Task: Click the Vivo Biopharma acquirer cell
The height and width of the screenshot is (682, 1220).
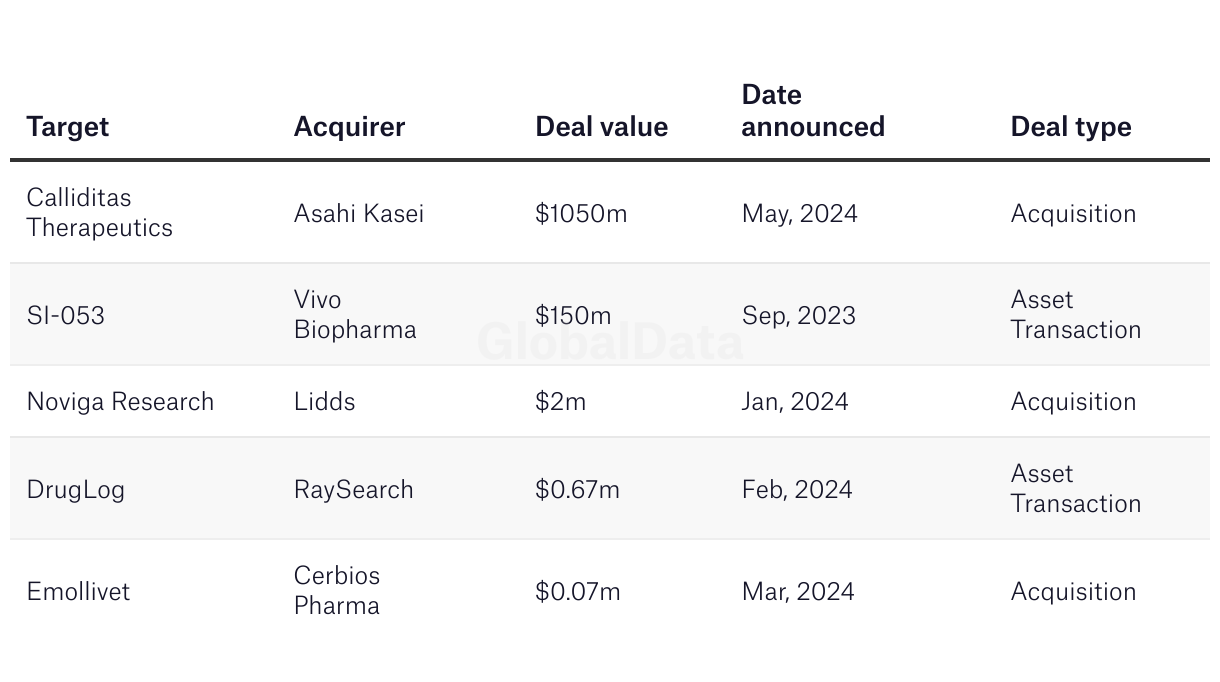Action: coord(355,315)
